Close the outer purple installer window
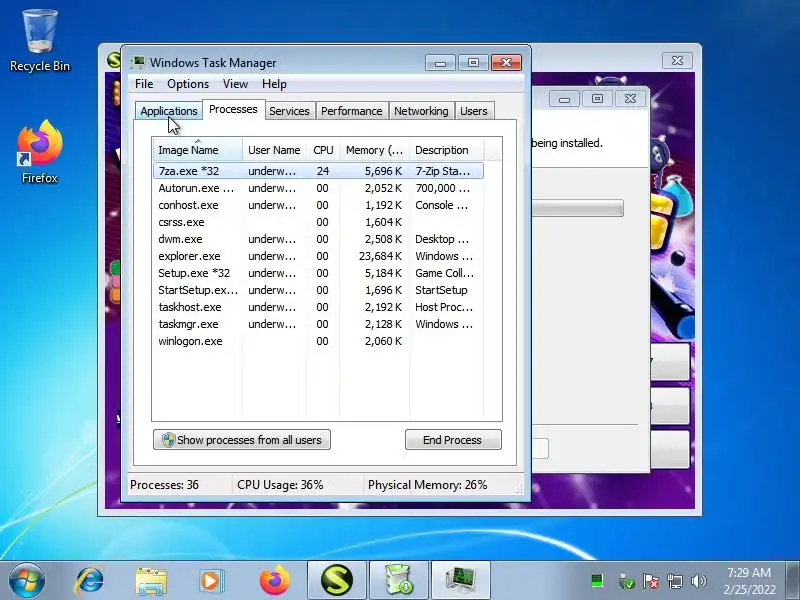The image size is (800, 600). click(x=677, y=60)
